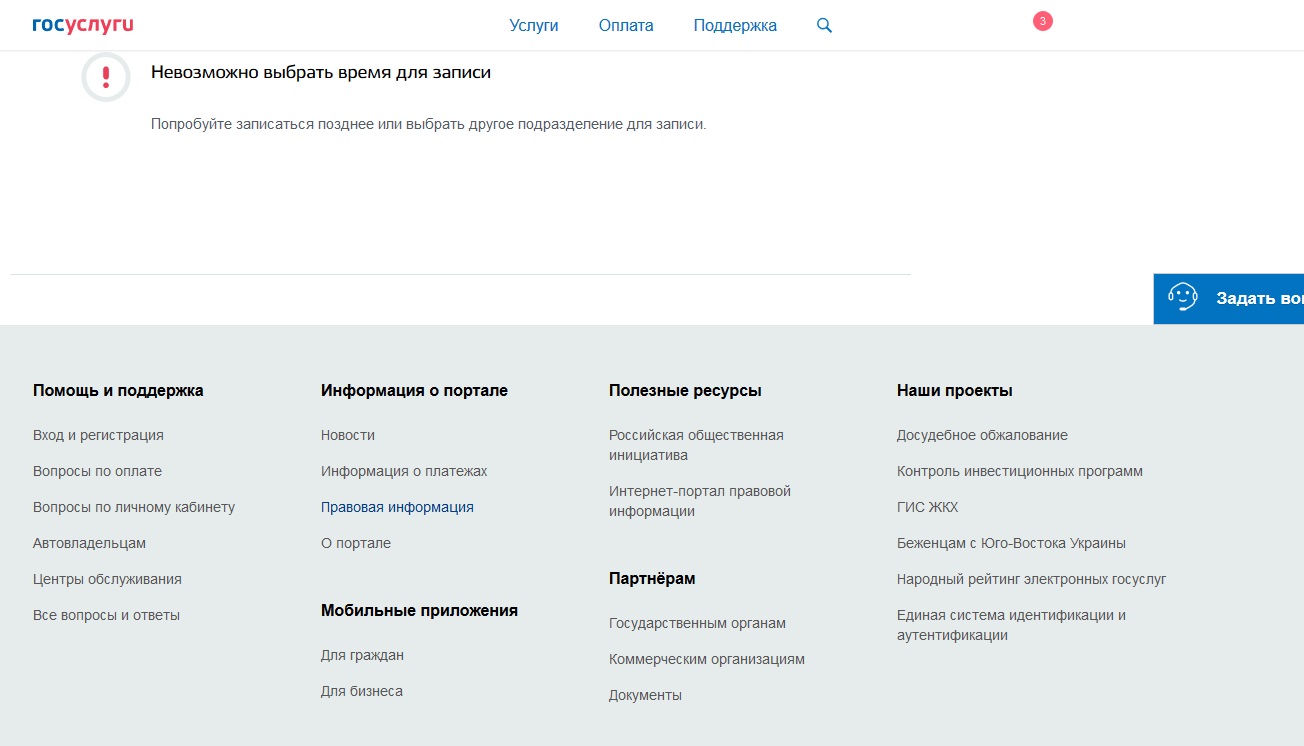The height and width of the screenshot is (746, 1304).
Task: Open the Новости footer link
Action: (348, 435)
